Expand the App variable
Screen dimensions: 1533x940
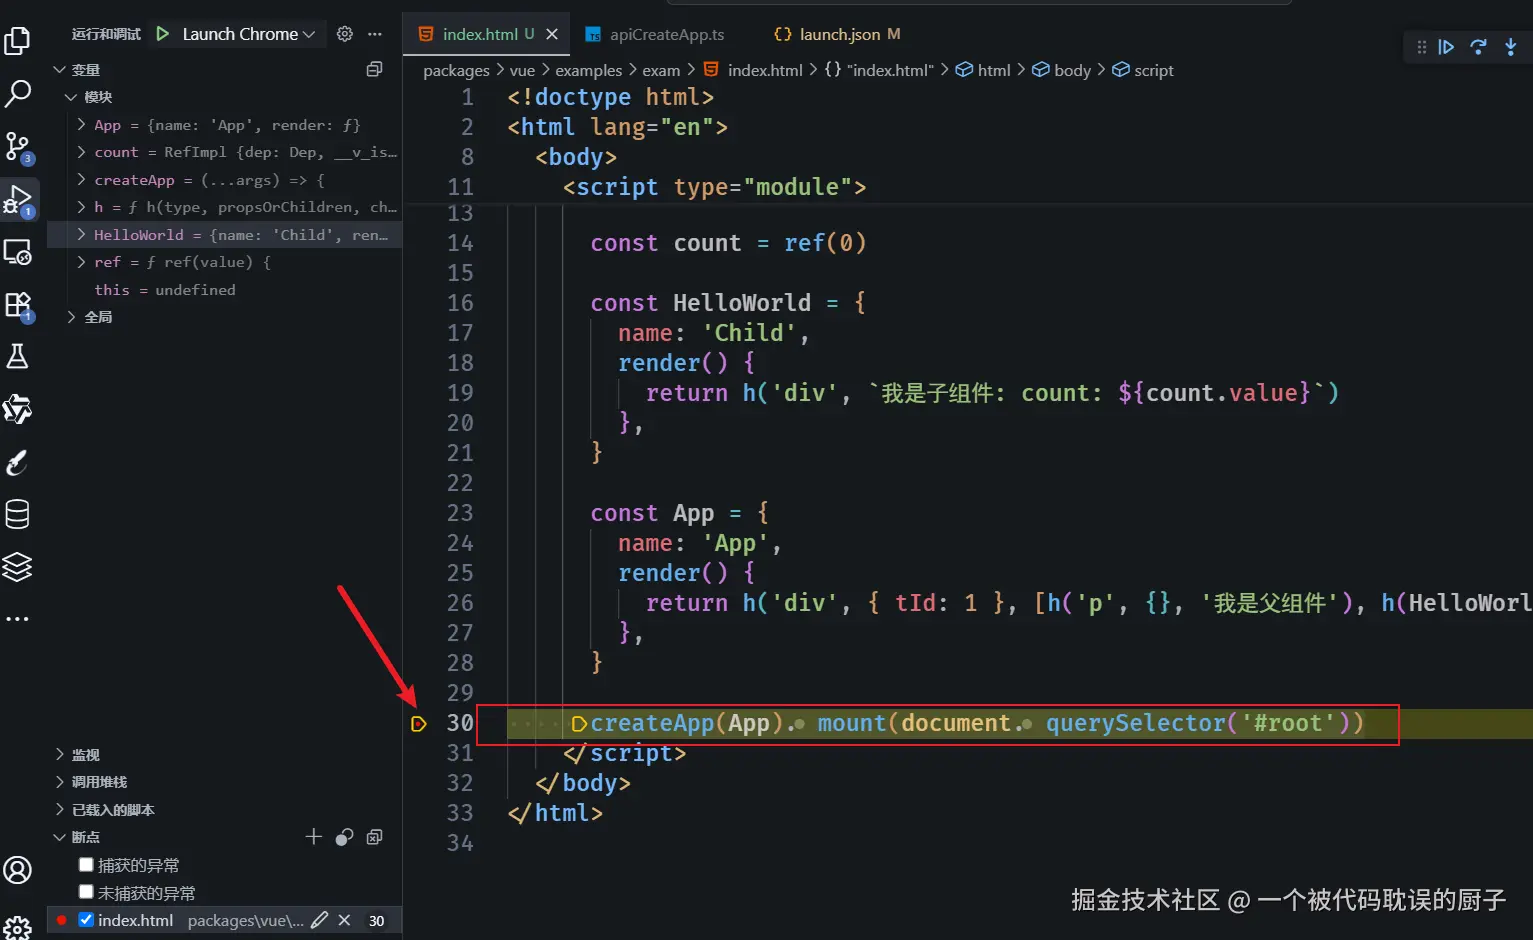coord(82,125)
